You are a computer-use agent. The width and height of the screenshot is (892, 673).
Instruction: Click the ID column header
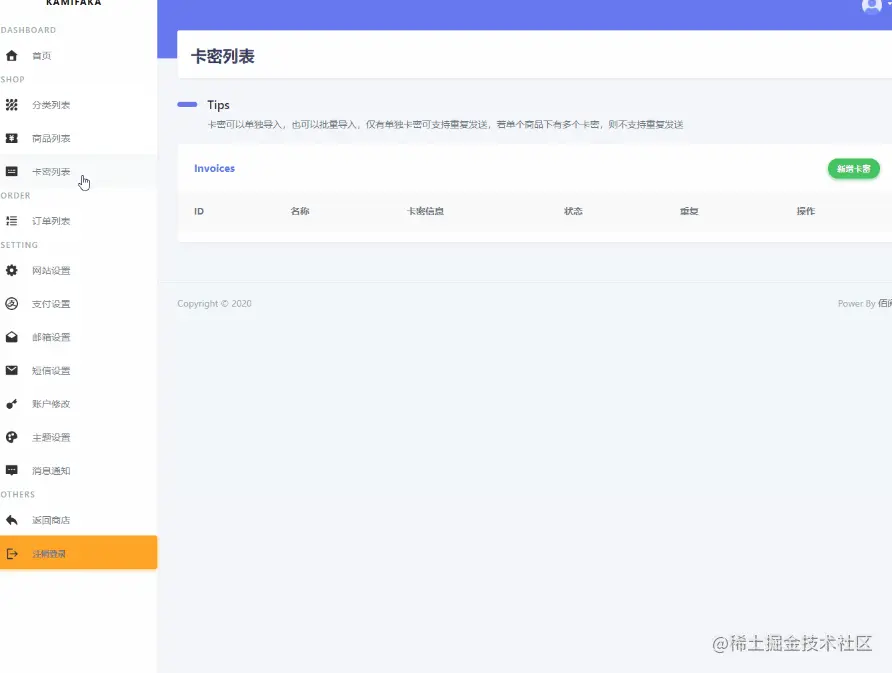199,211
